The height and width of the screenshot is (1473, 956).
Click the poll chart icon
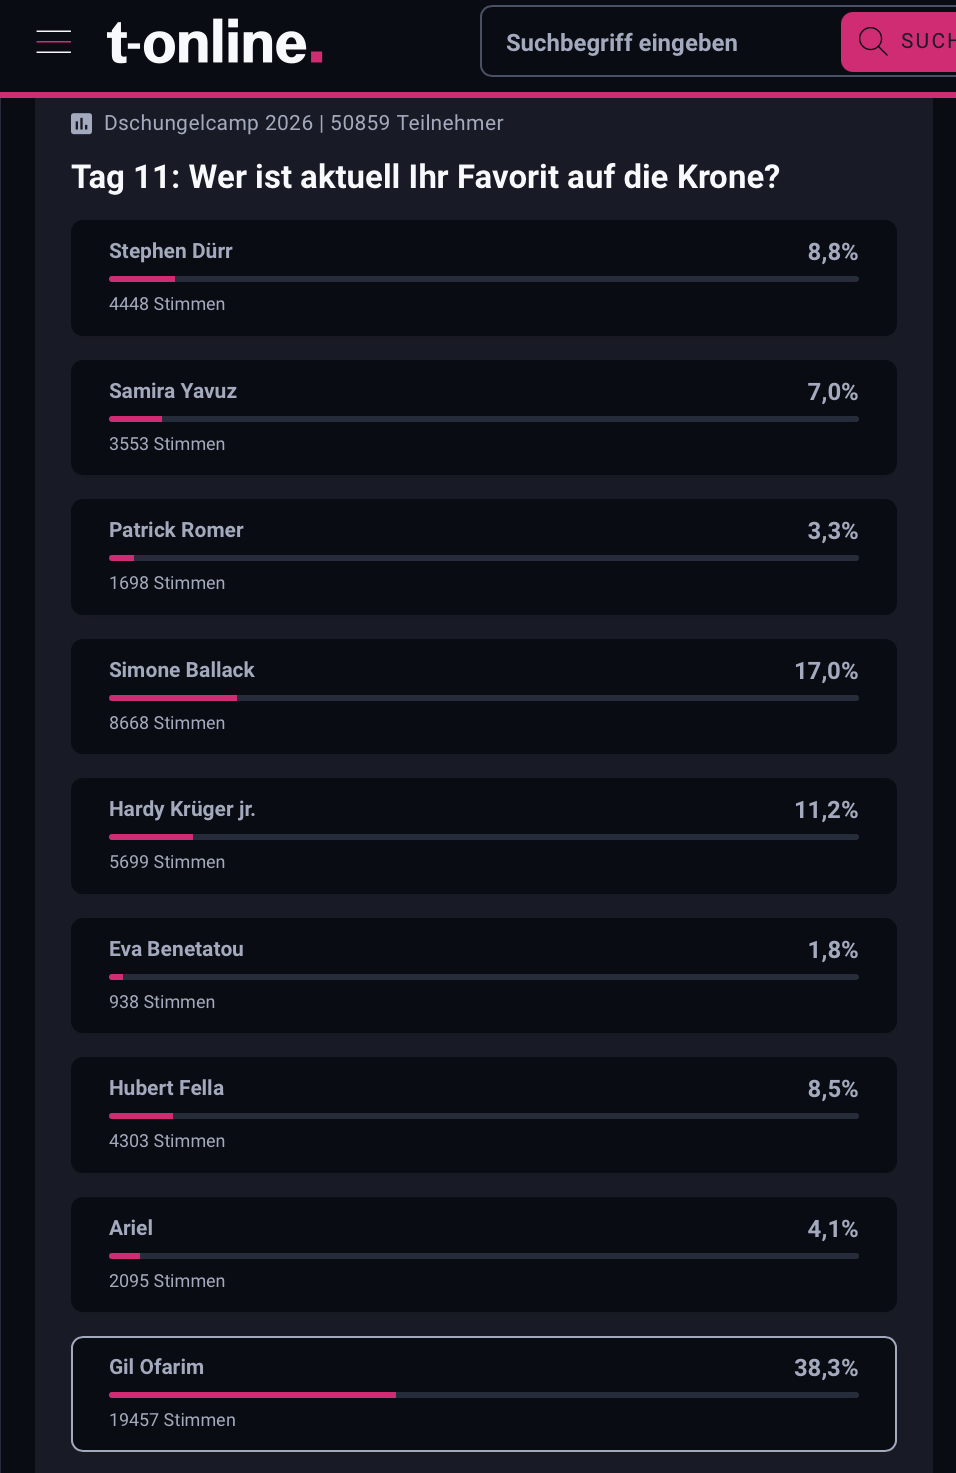pos(82,123)
